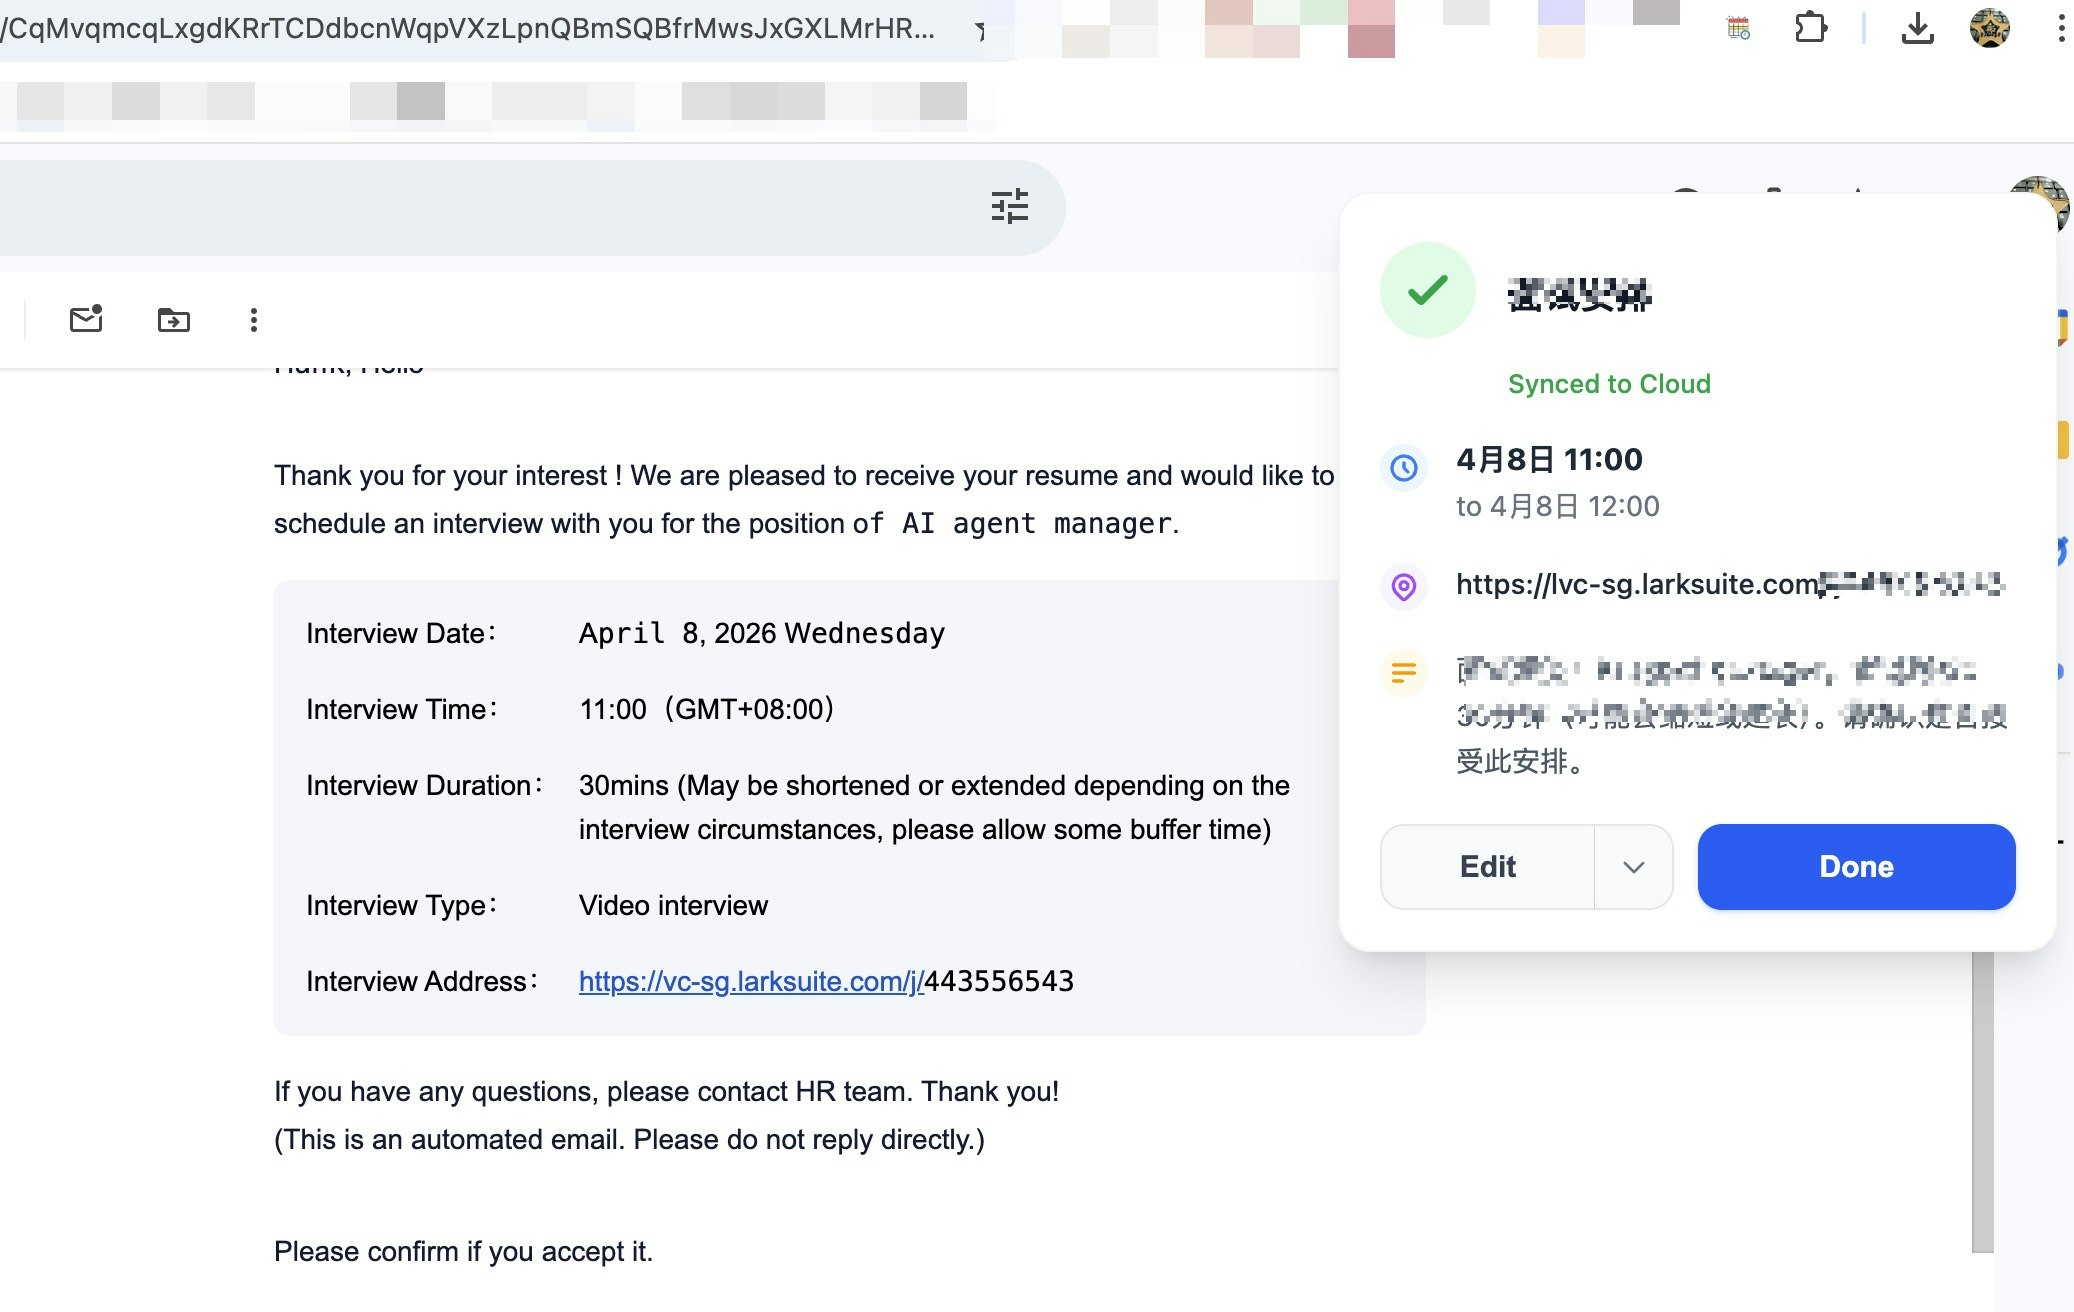Expand the dropdown arrow next to Edit

1633,867
